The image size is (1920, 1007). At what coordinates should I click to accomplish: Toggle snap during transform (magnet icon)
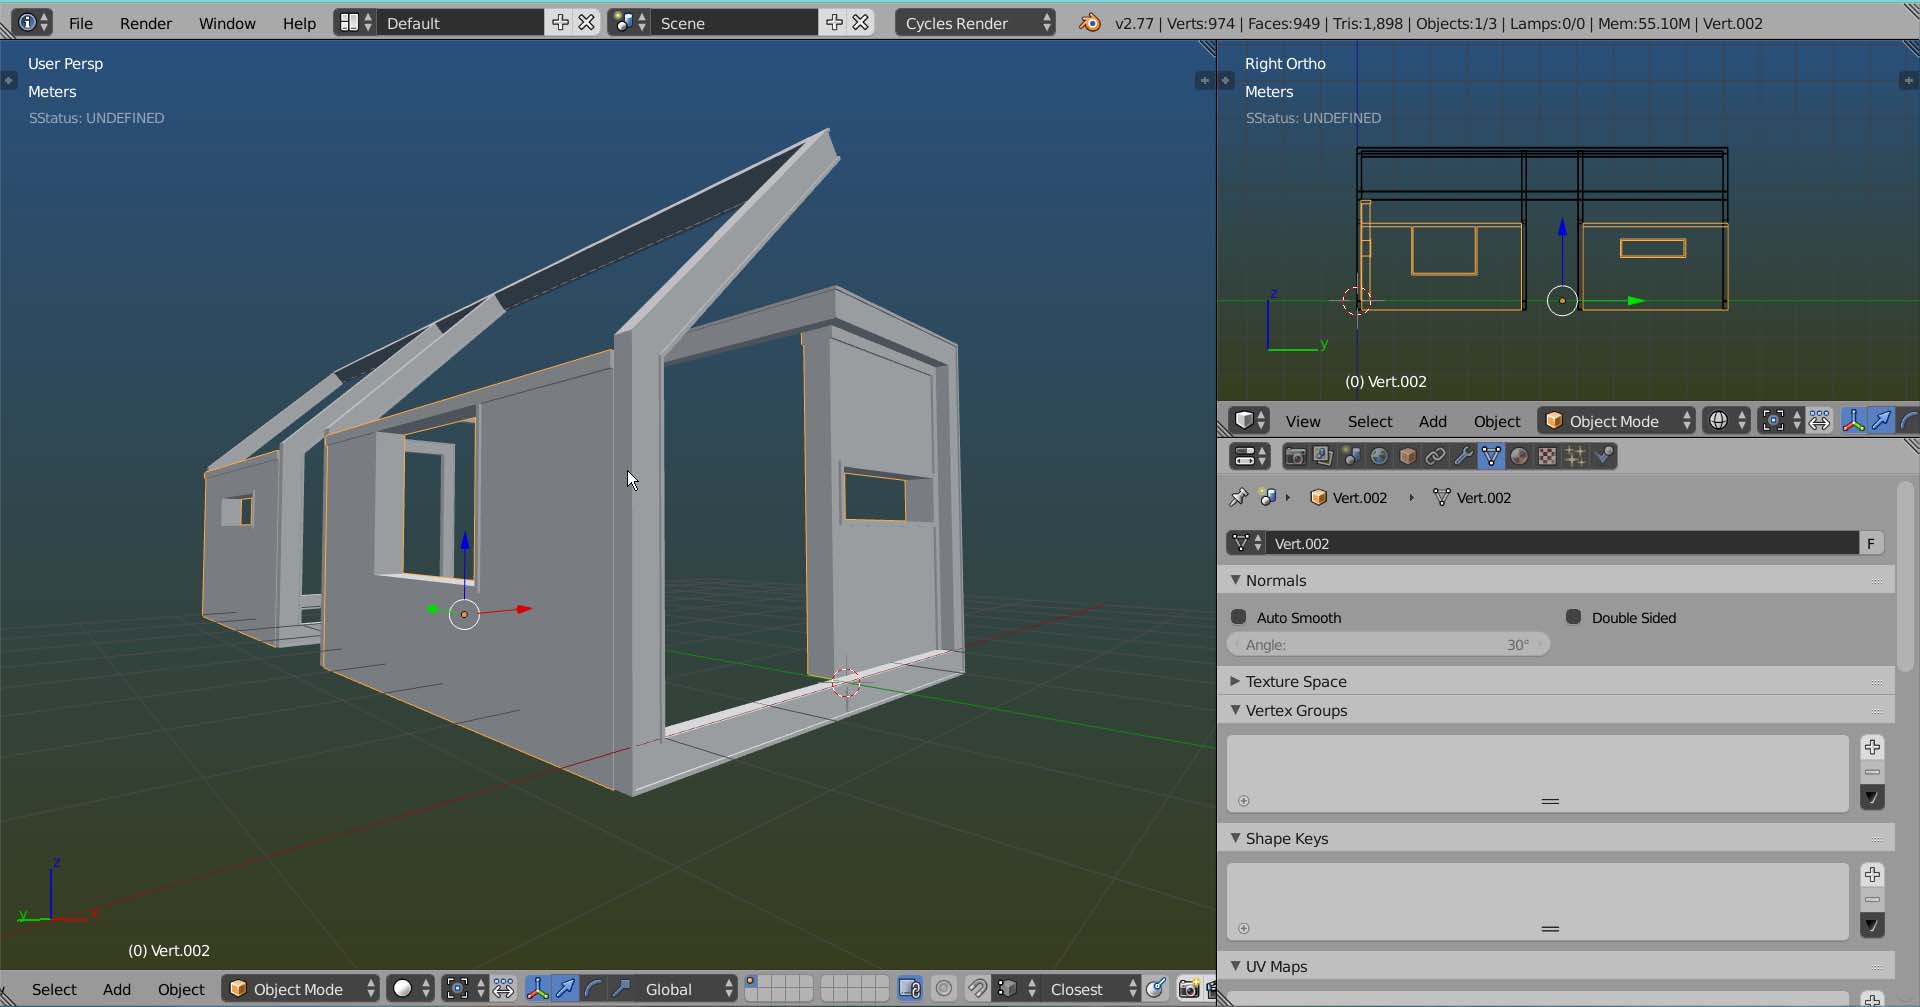[977, 989]
